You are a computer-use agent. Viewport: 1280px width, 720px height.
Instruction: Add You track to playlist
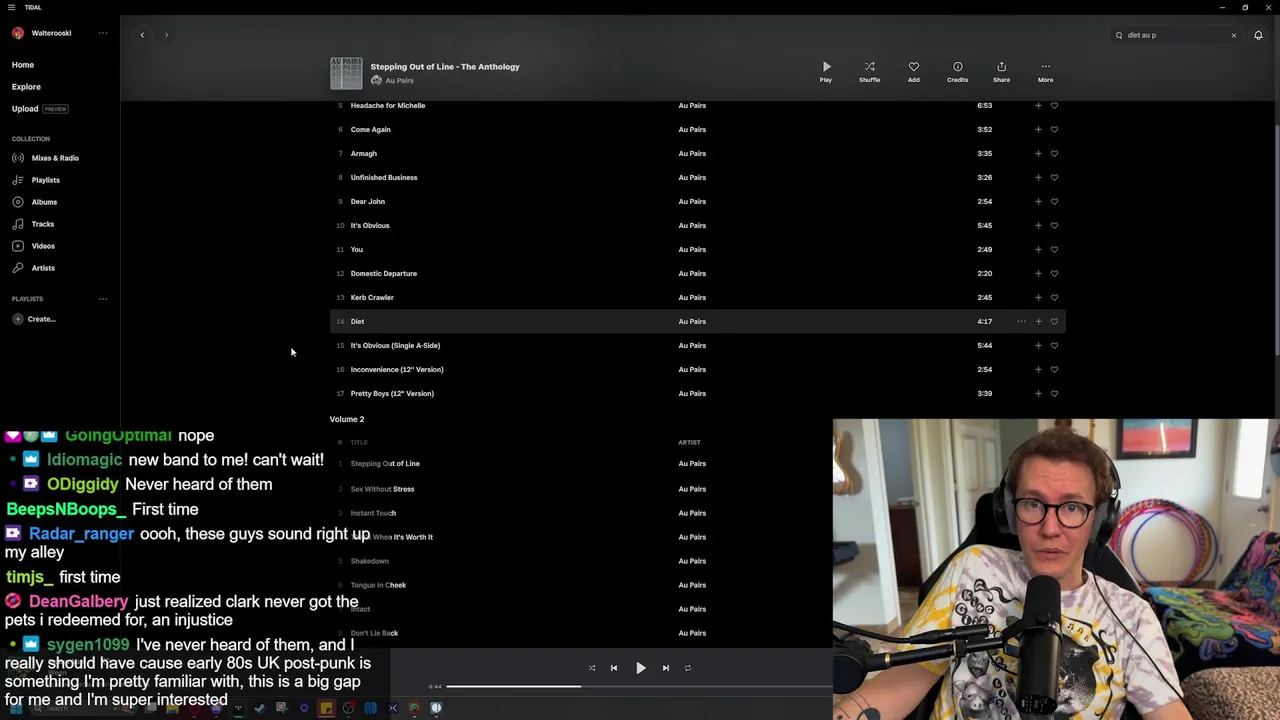tap(1038, 249)
